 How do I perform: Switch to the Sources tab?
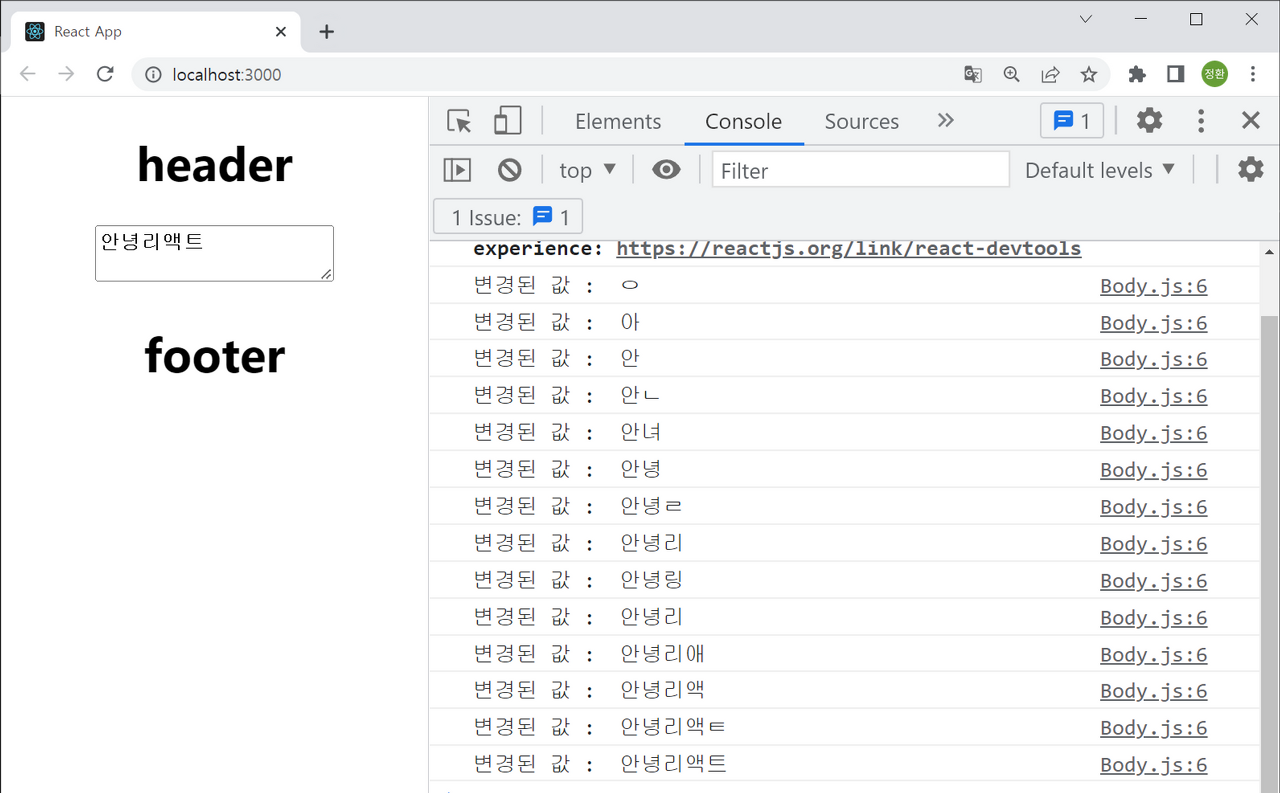tap(862, 121)
